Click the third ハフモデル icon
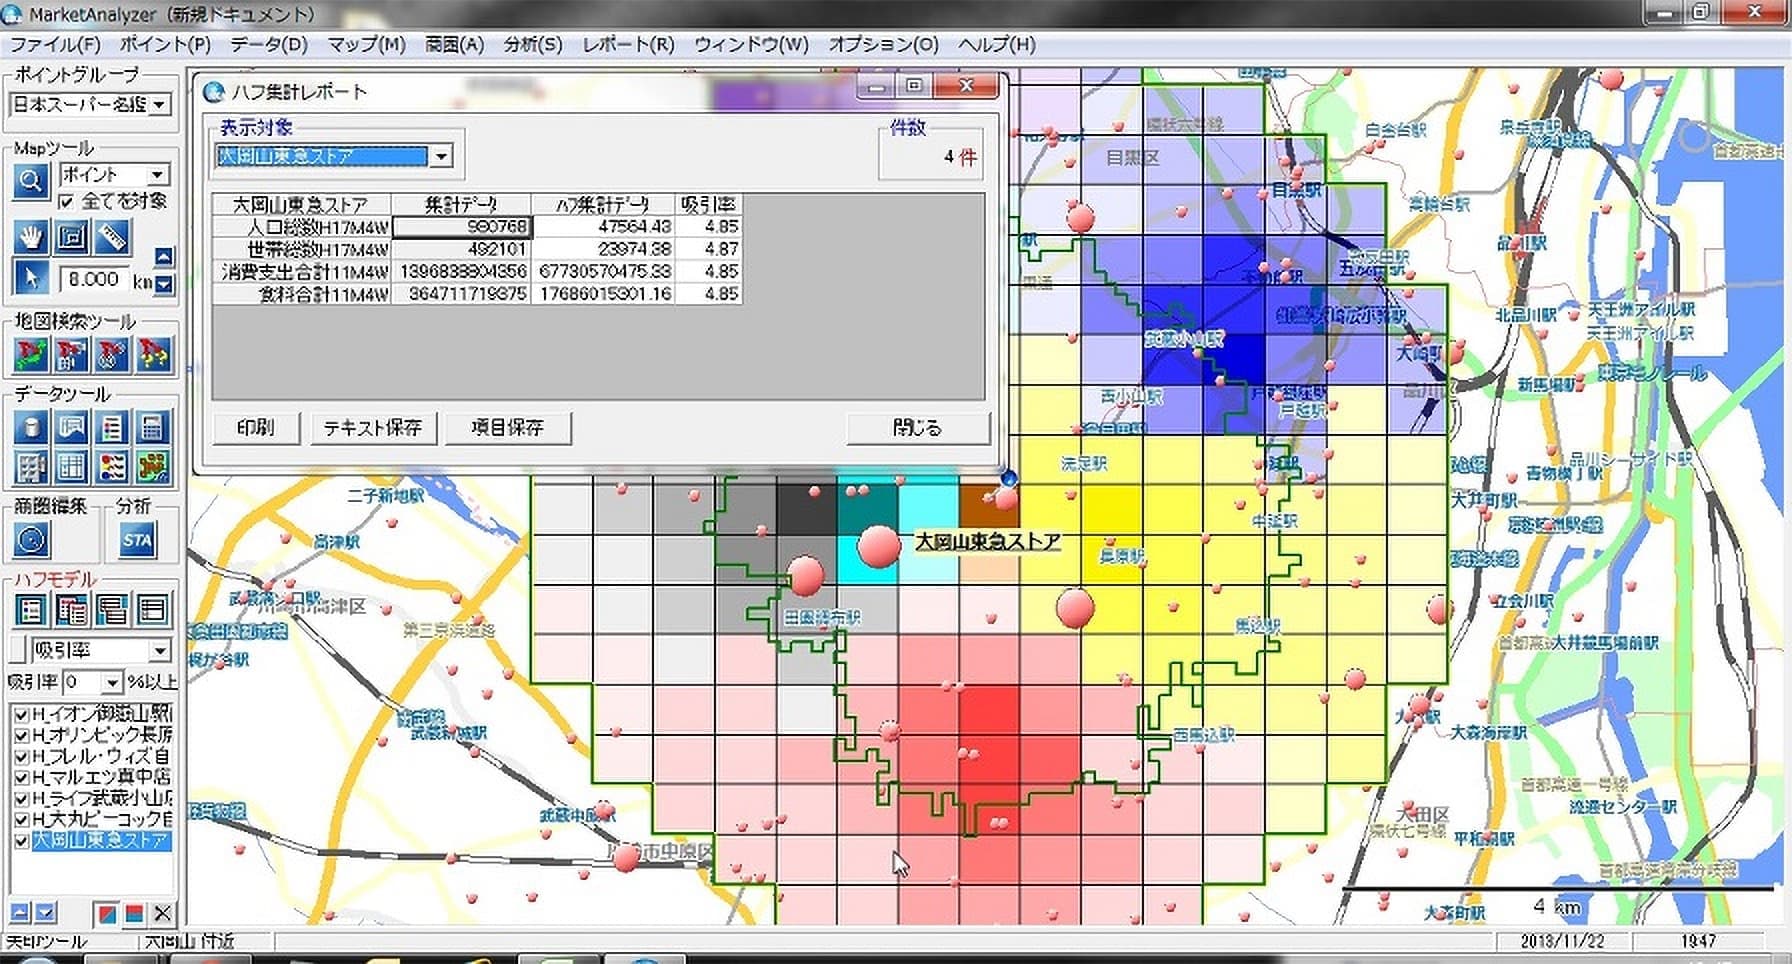 [112, 609]
